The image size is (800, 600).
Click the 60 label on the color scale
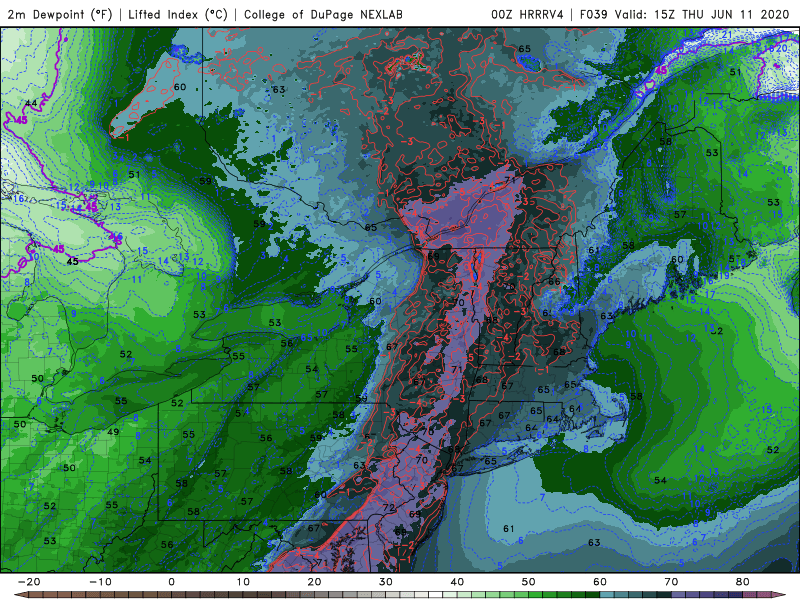pos(600,582)
